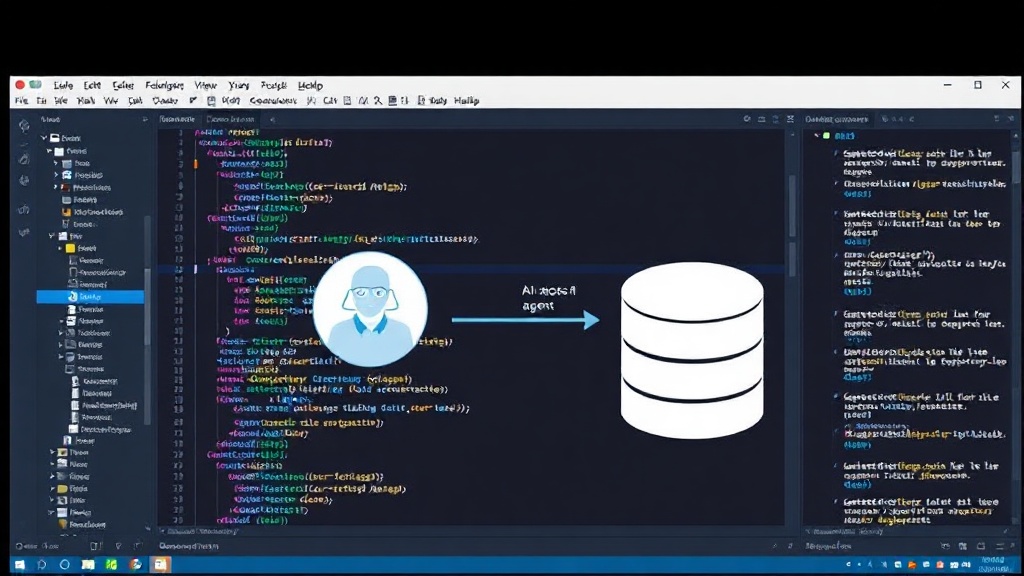Click the green square marker in right panel
This screenshot has width=1024, height=576.
[x=826, y=136]
